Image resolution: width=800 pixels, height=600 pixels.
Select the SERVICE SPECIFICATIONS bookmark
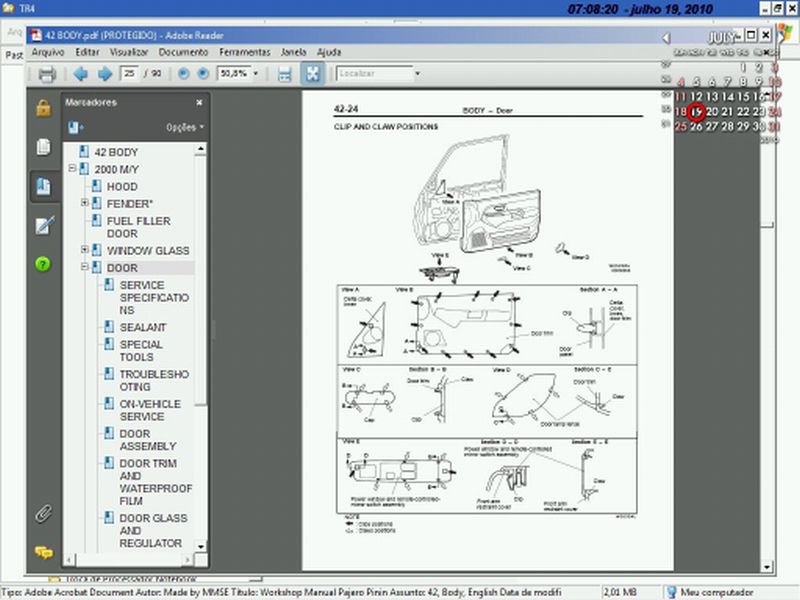(154, 297)
